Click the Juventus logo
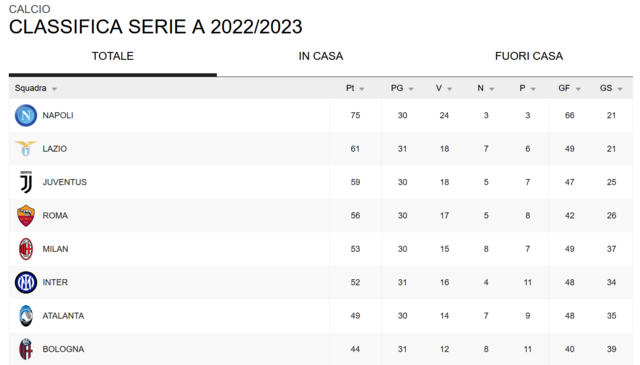The width and height of the screenshot is (640, 365). [26, 182]
